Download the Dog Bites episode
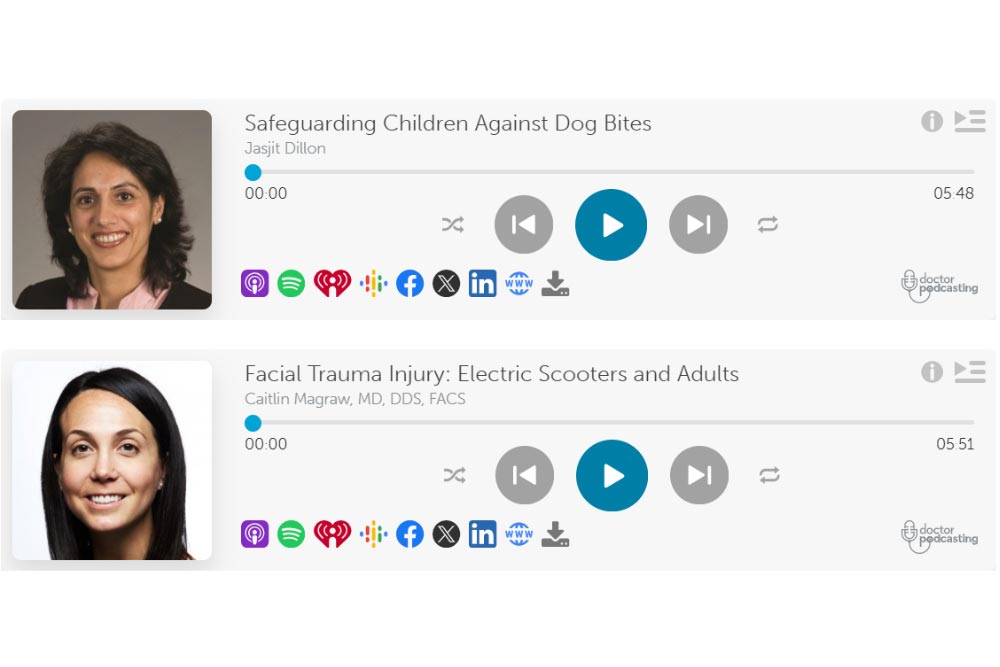This screenshot has height=667, width=1000. click(555, 284)
